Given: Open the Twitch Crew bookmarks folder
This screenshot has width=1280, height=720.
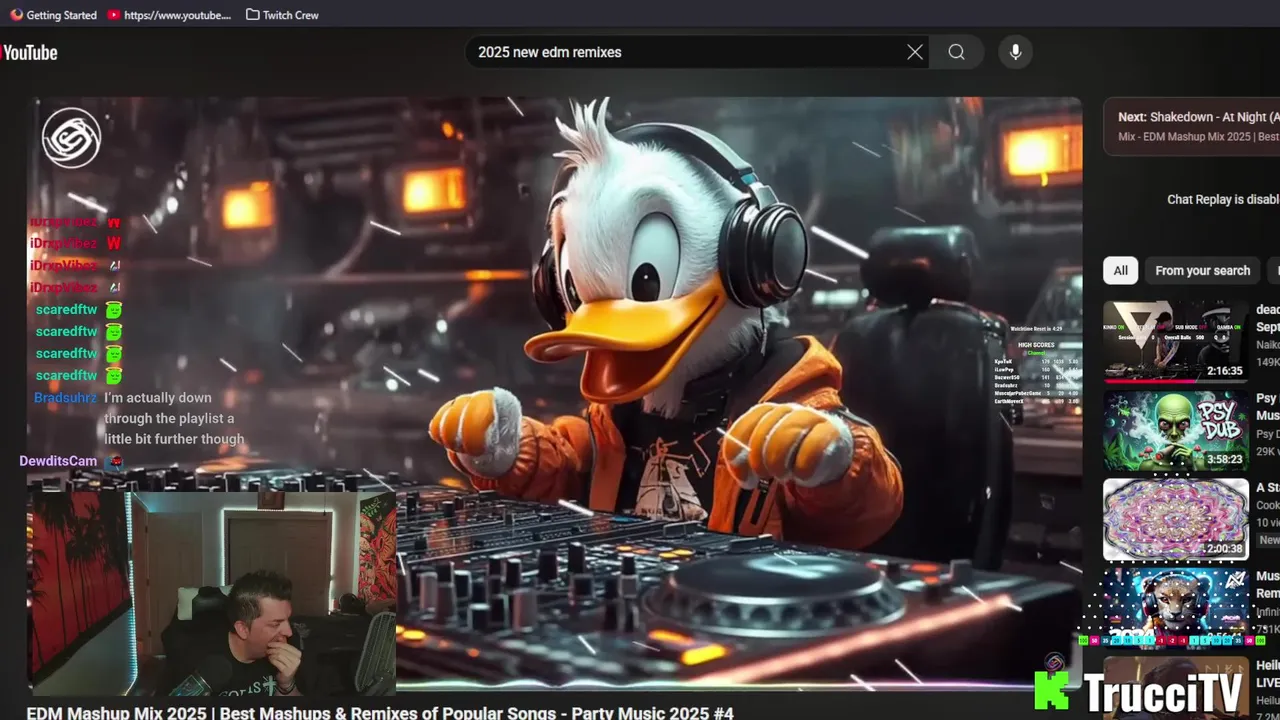Looking at the screenshot, I should [x=282, y=15].
